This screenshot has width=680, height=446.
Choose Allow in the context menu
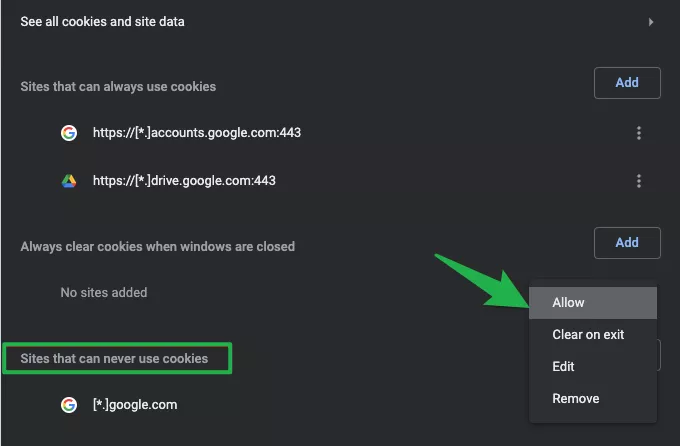click(593, 303)
